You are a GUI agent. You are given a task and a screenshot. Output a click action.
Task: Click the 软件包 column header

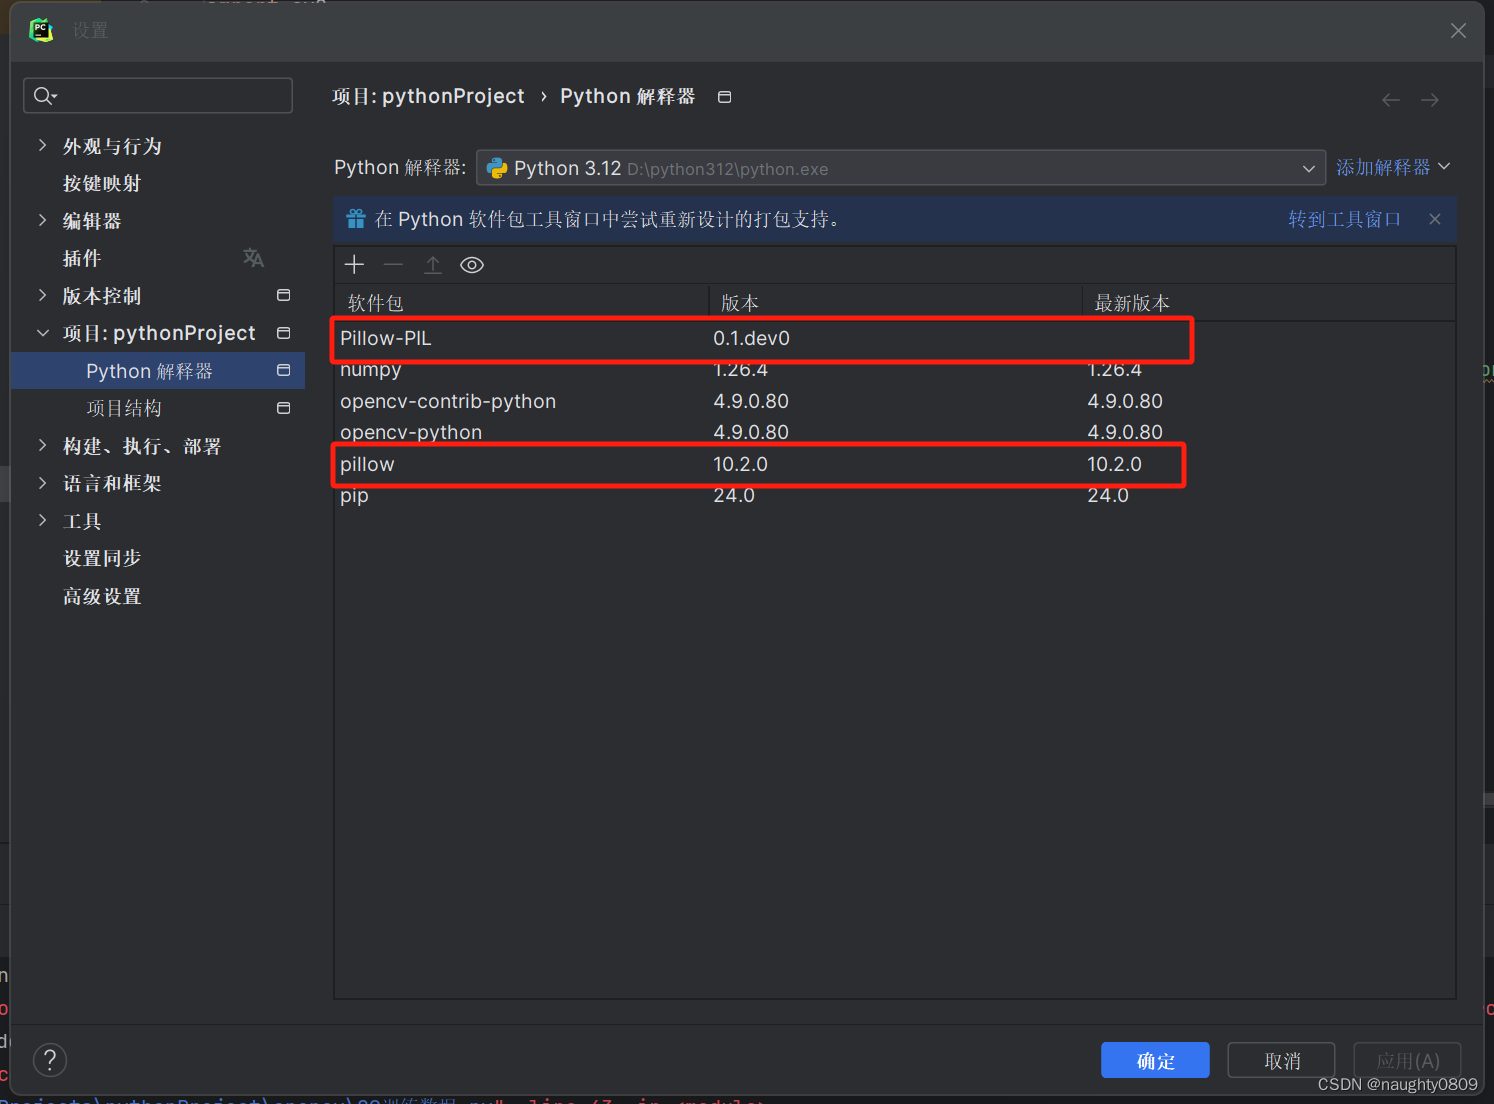(x=522, y=303)
